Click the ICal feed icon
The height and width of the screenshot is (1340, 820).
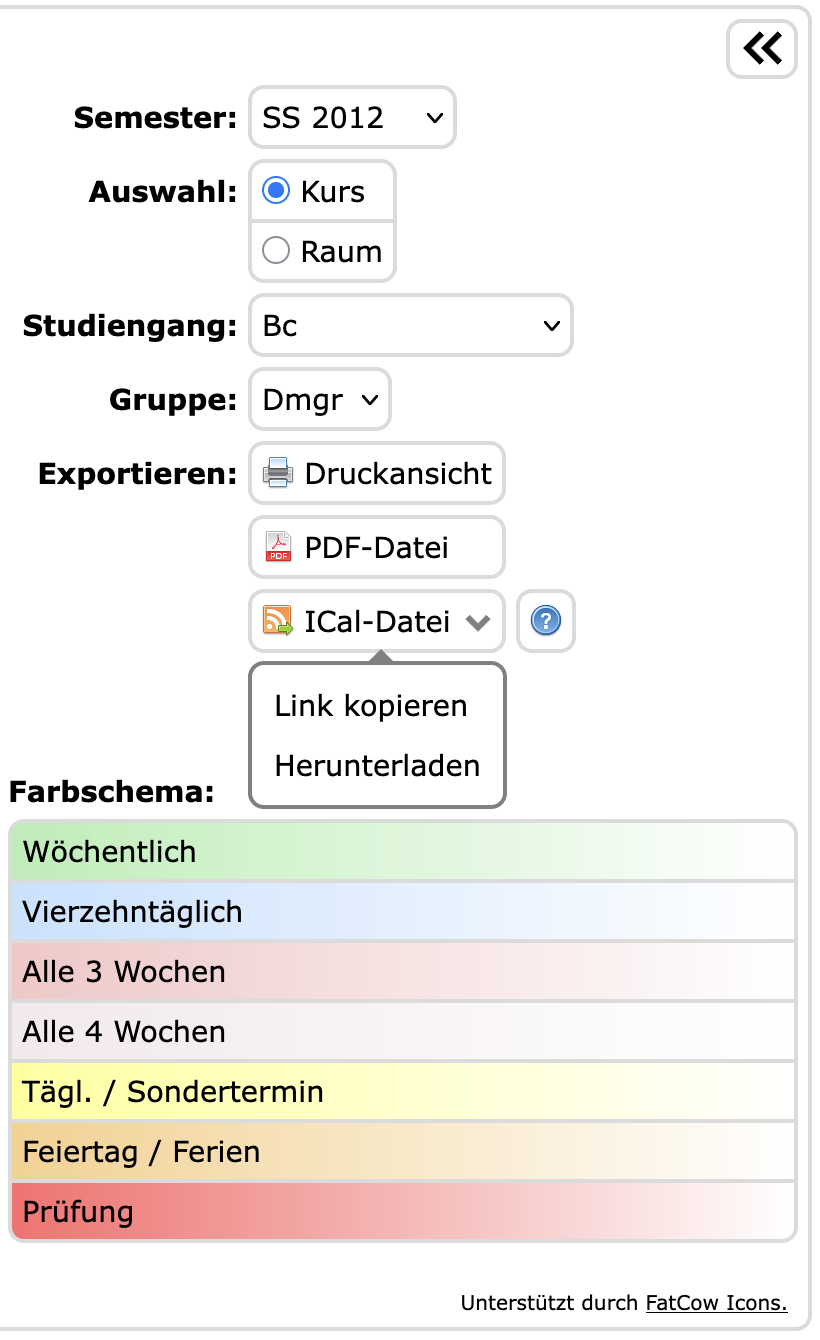(277, 621)
